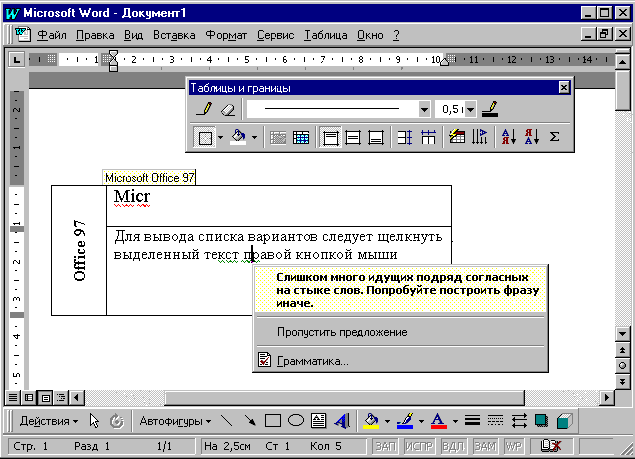Select the Oval drawing tool

pyautogui.click(x=296, y=421)
